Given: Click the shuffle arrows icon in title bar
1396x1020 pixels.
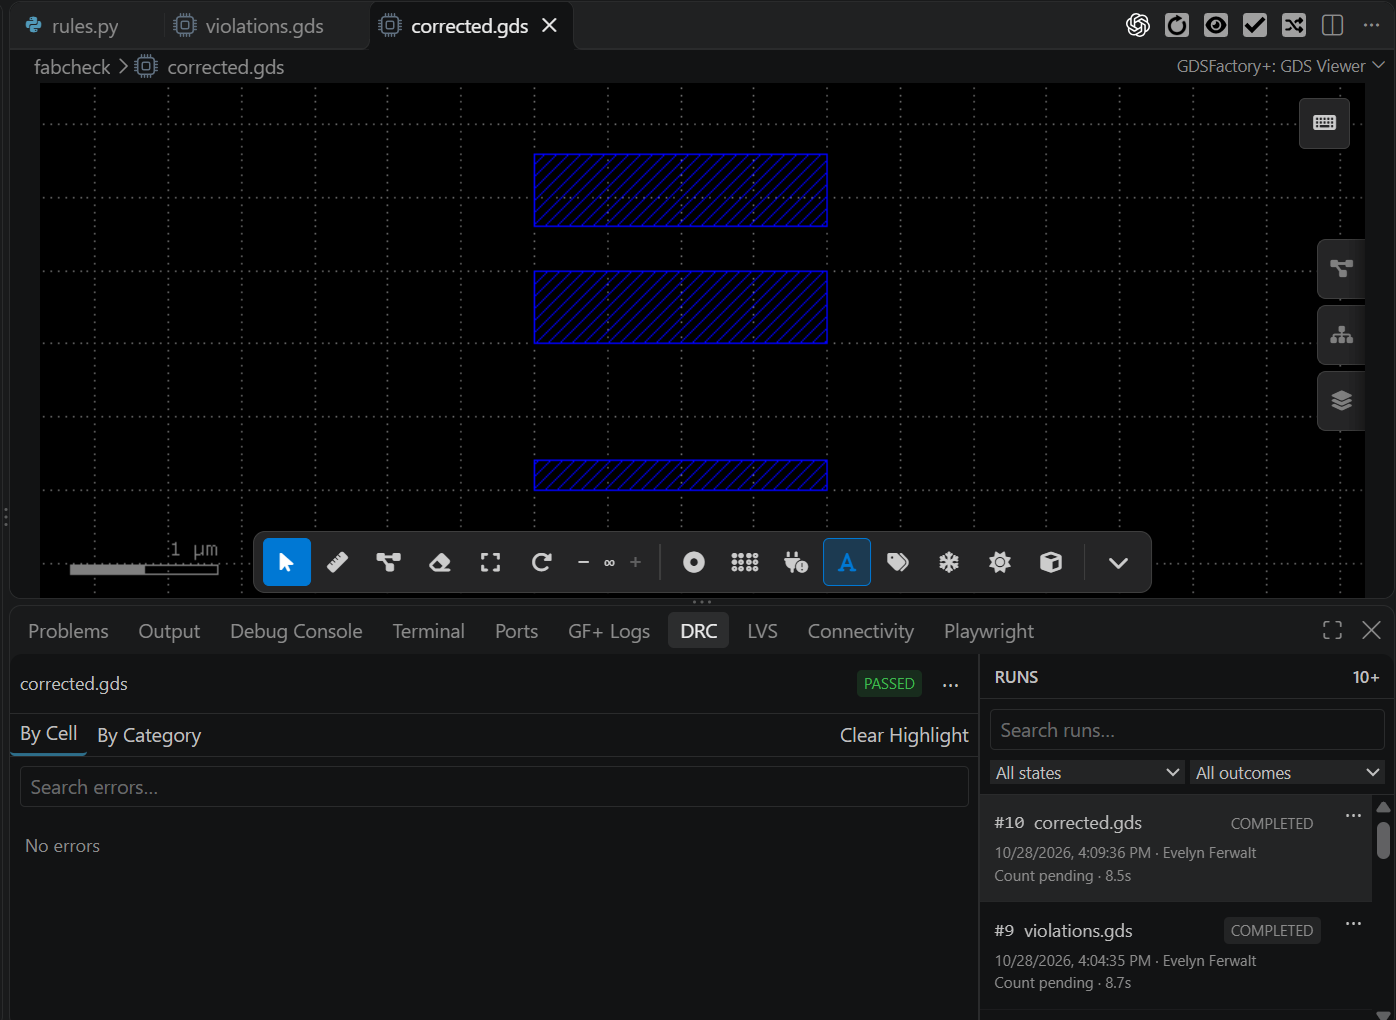Looking at the screenshot, I should pos(1294,25).
